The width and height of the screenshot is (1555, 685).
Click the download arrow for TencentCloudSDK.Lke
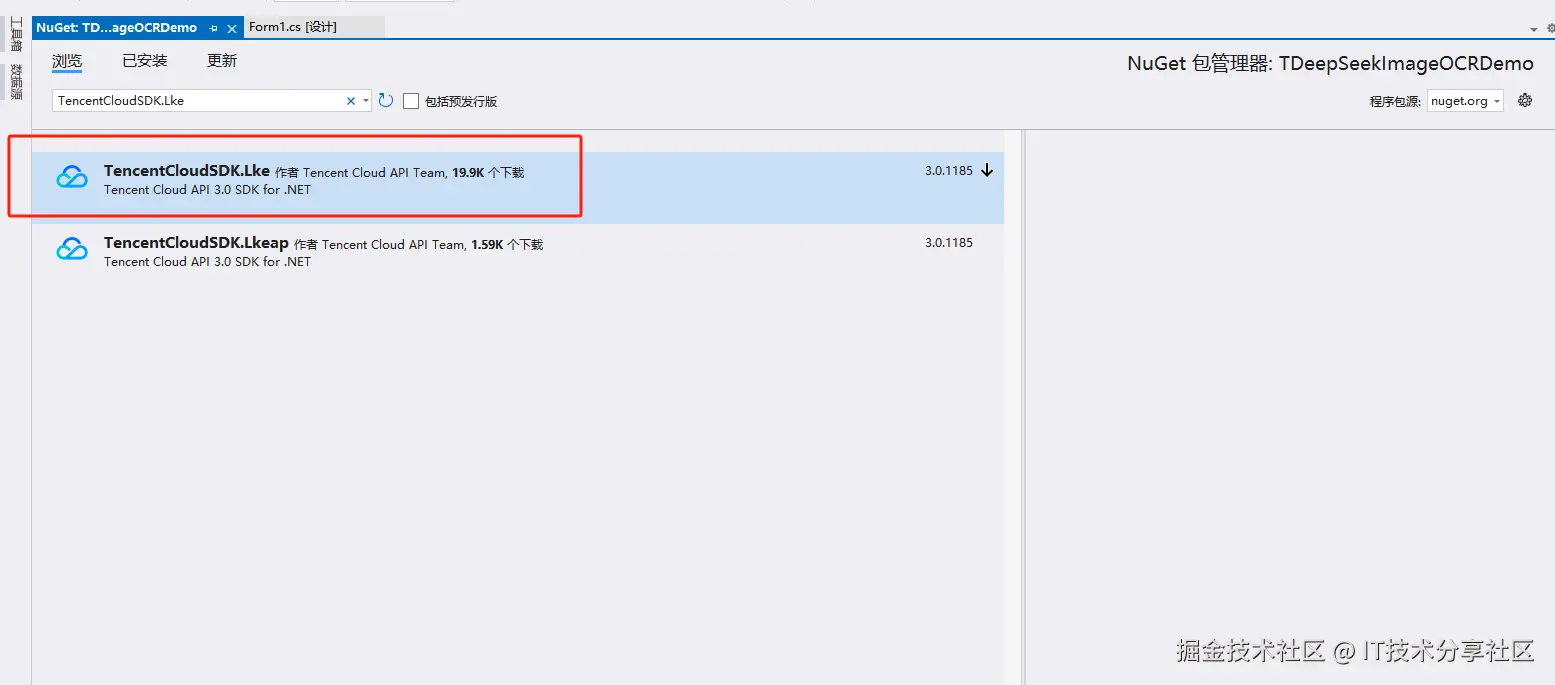click(987, 171)
